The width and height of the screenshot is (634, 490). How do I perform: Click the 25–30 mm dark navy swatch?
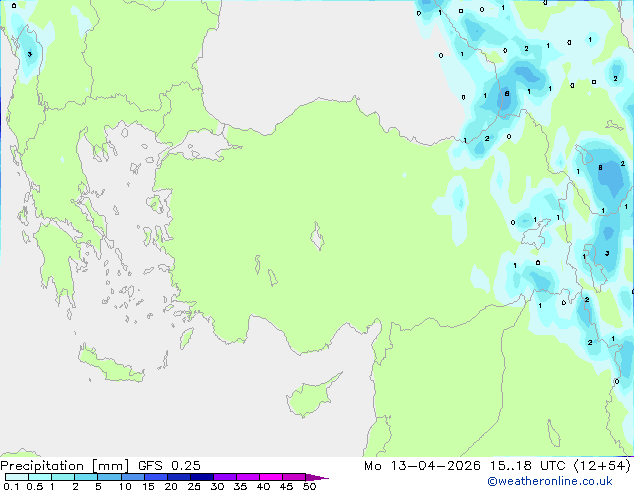(201, 477)
